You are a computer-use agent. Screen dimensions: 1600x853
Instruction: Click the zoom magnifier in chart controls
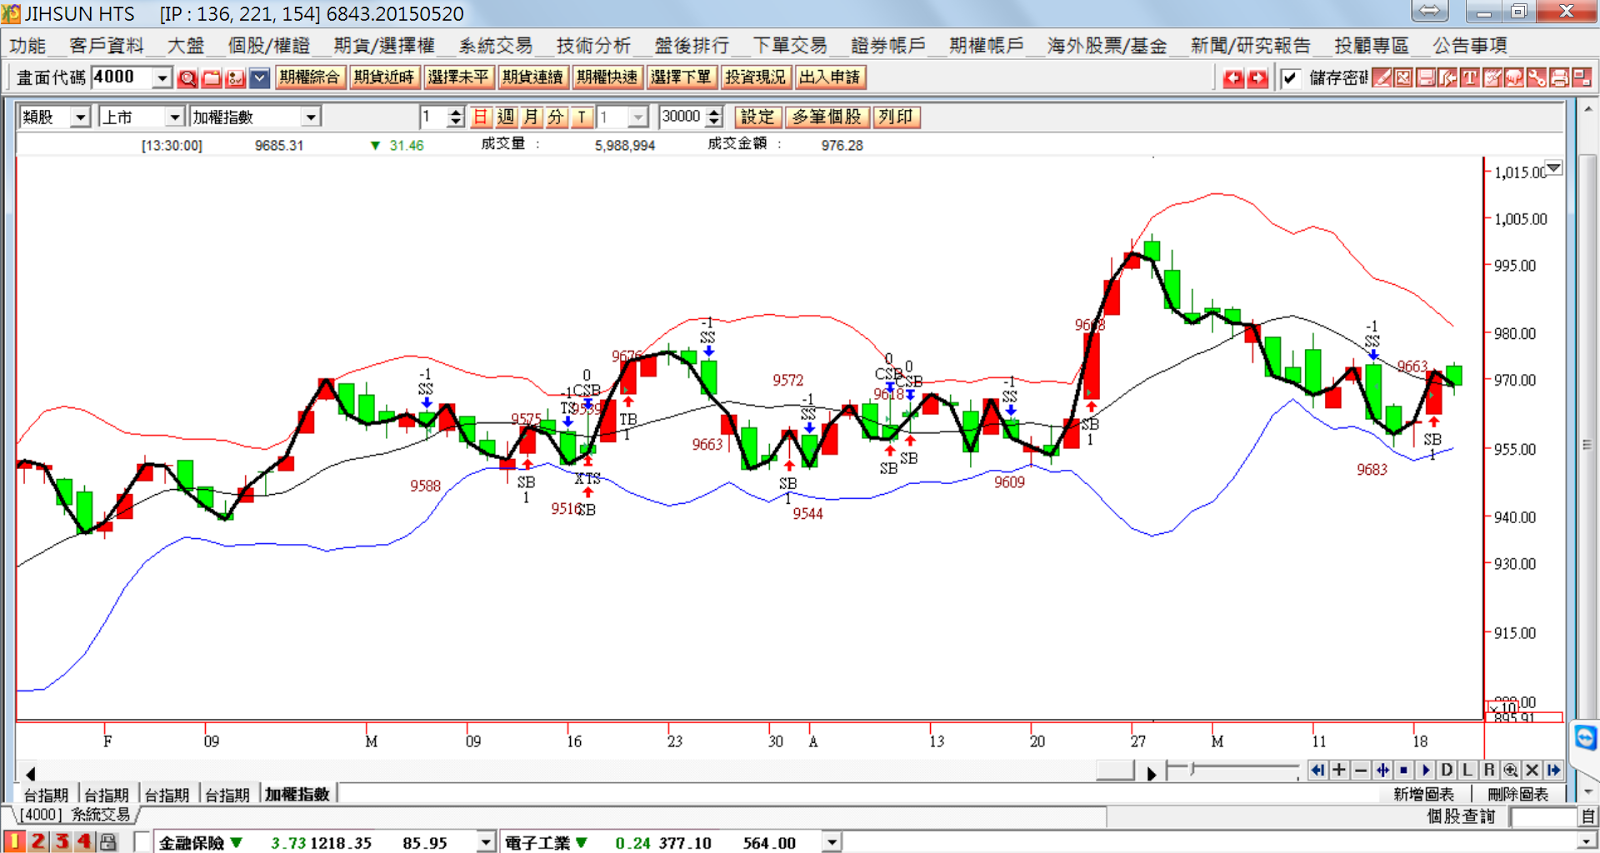pyautogui.click(x=1511, y=770)
